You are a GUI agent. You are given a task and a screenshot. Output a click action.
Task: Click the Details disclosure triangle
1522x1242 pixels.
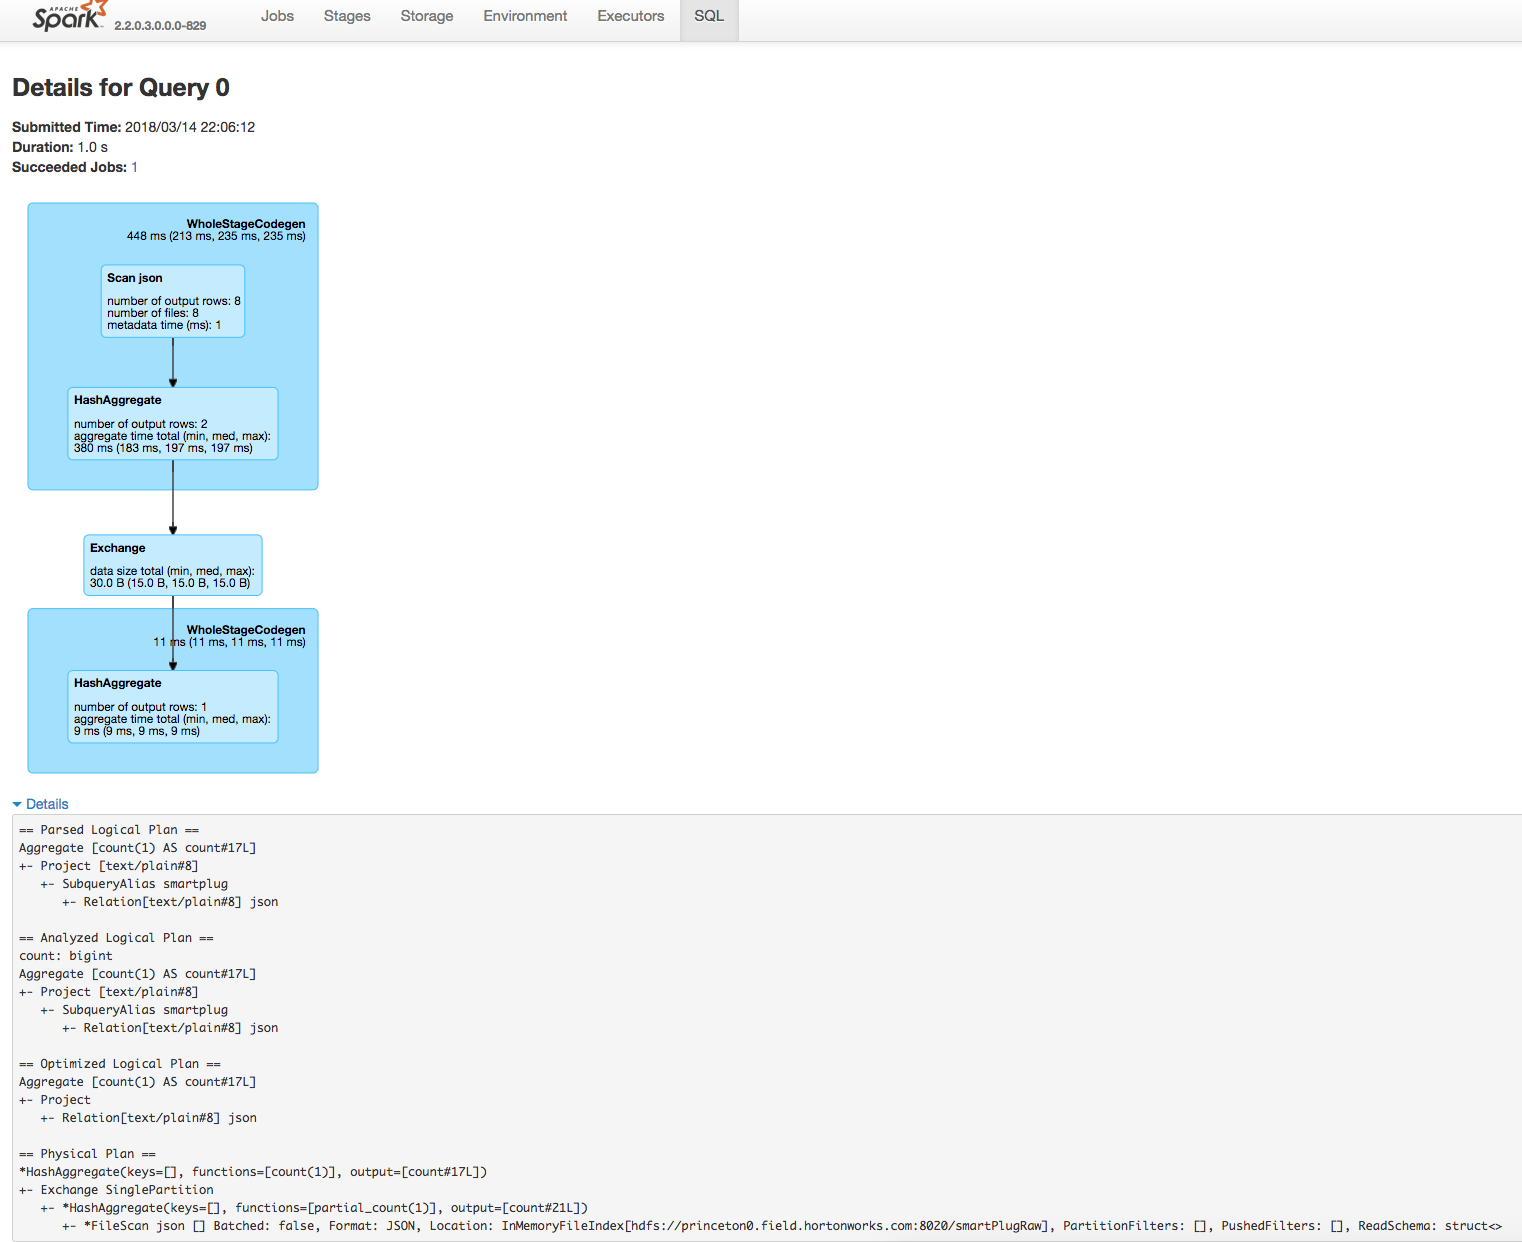[x=16, y=803]
